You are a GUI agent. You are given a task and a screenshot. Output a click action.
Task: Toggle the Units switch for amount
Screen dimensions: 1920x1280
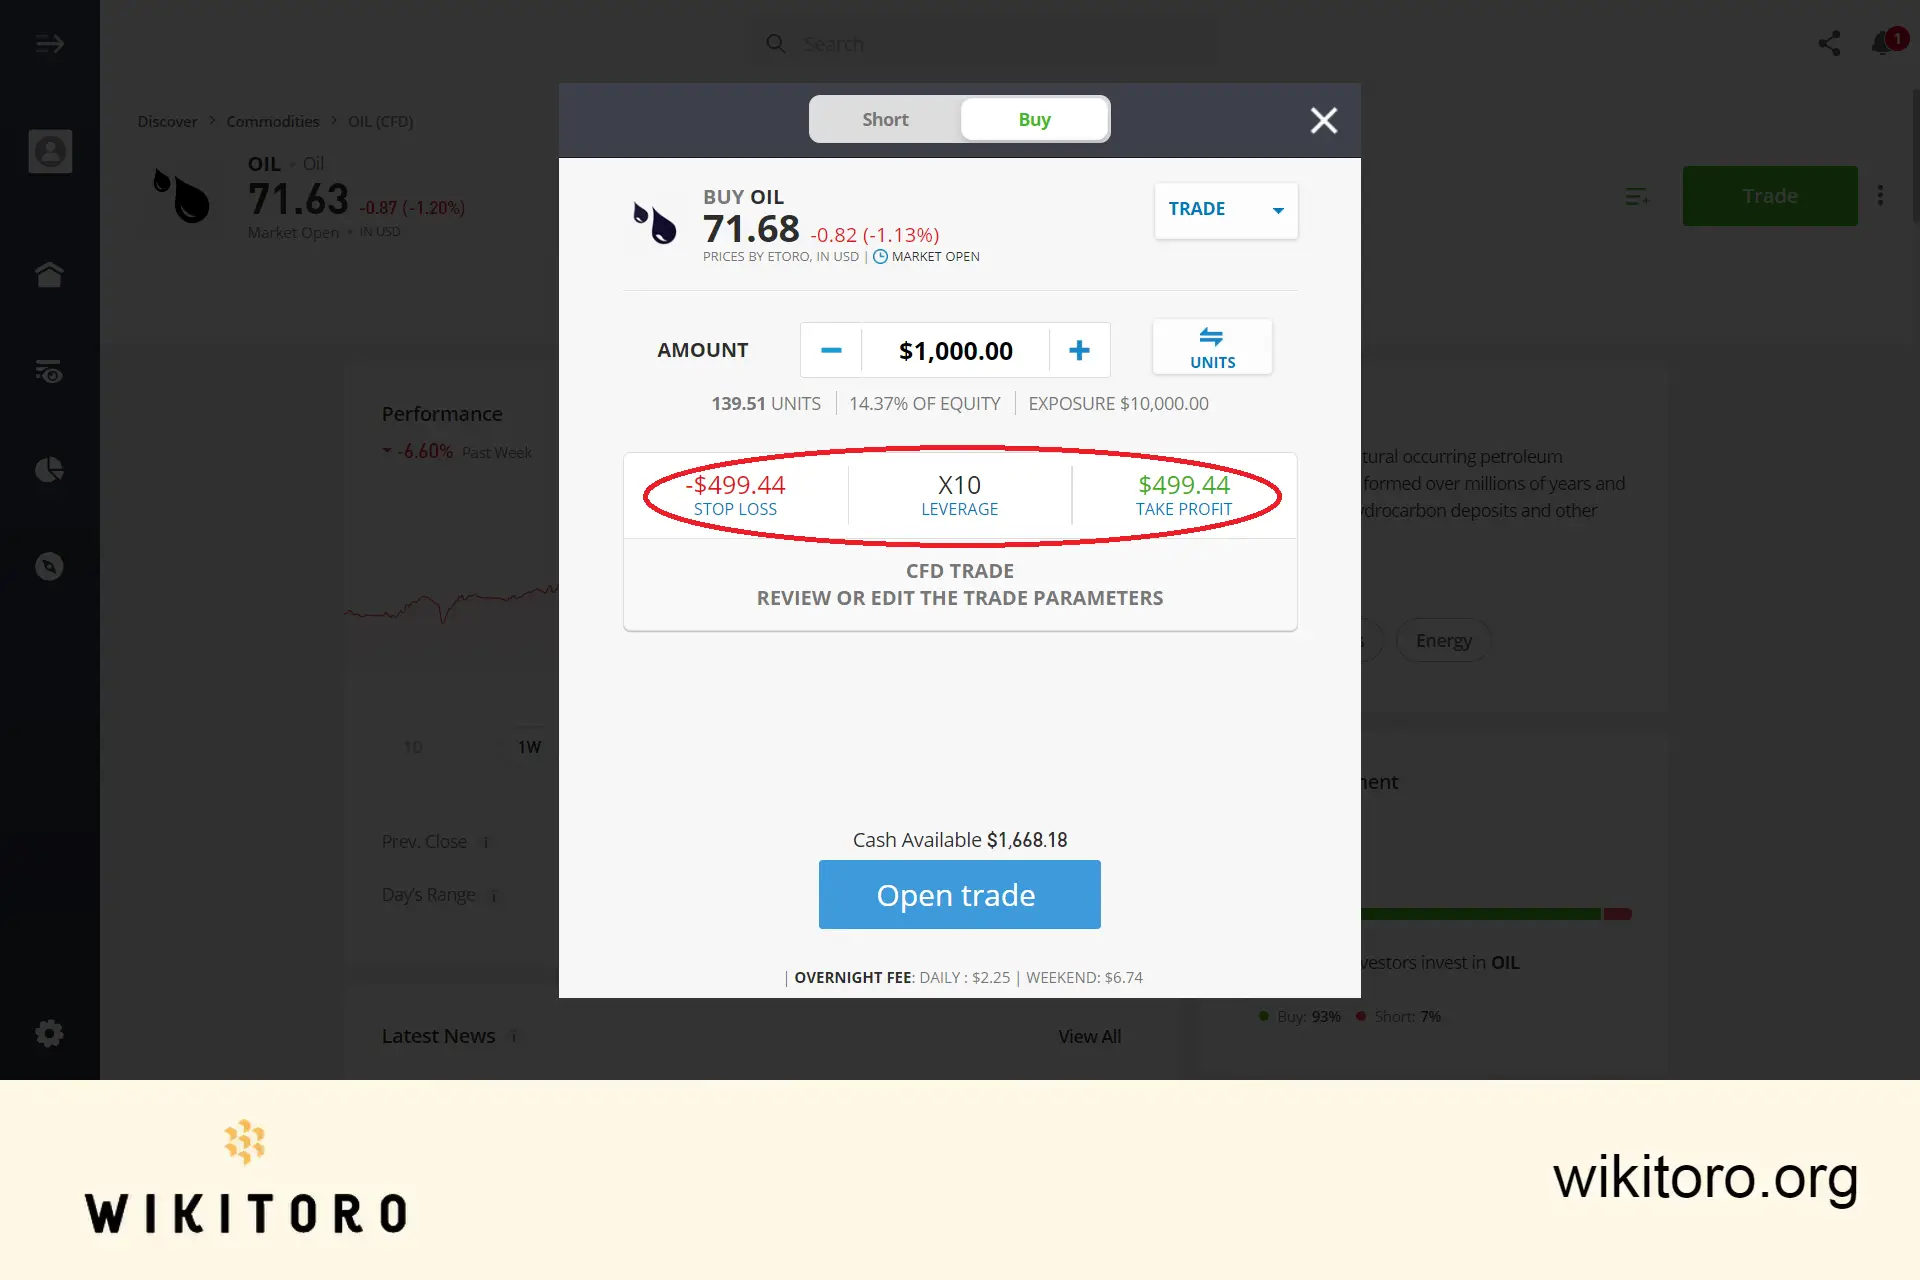[1211, 347]
